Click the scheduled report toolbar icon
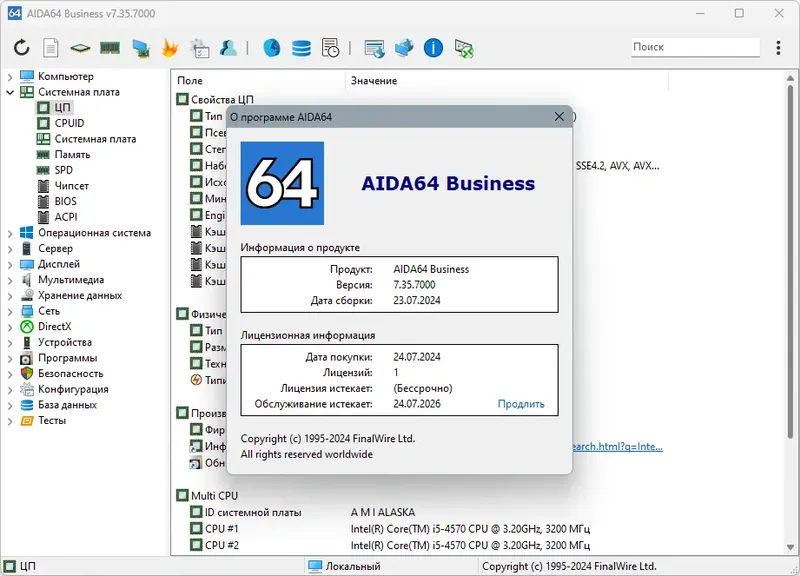 (329, 47)
